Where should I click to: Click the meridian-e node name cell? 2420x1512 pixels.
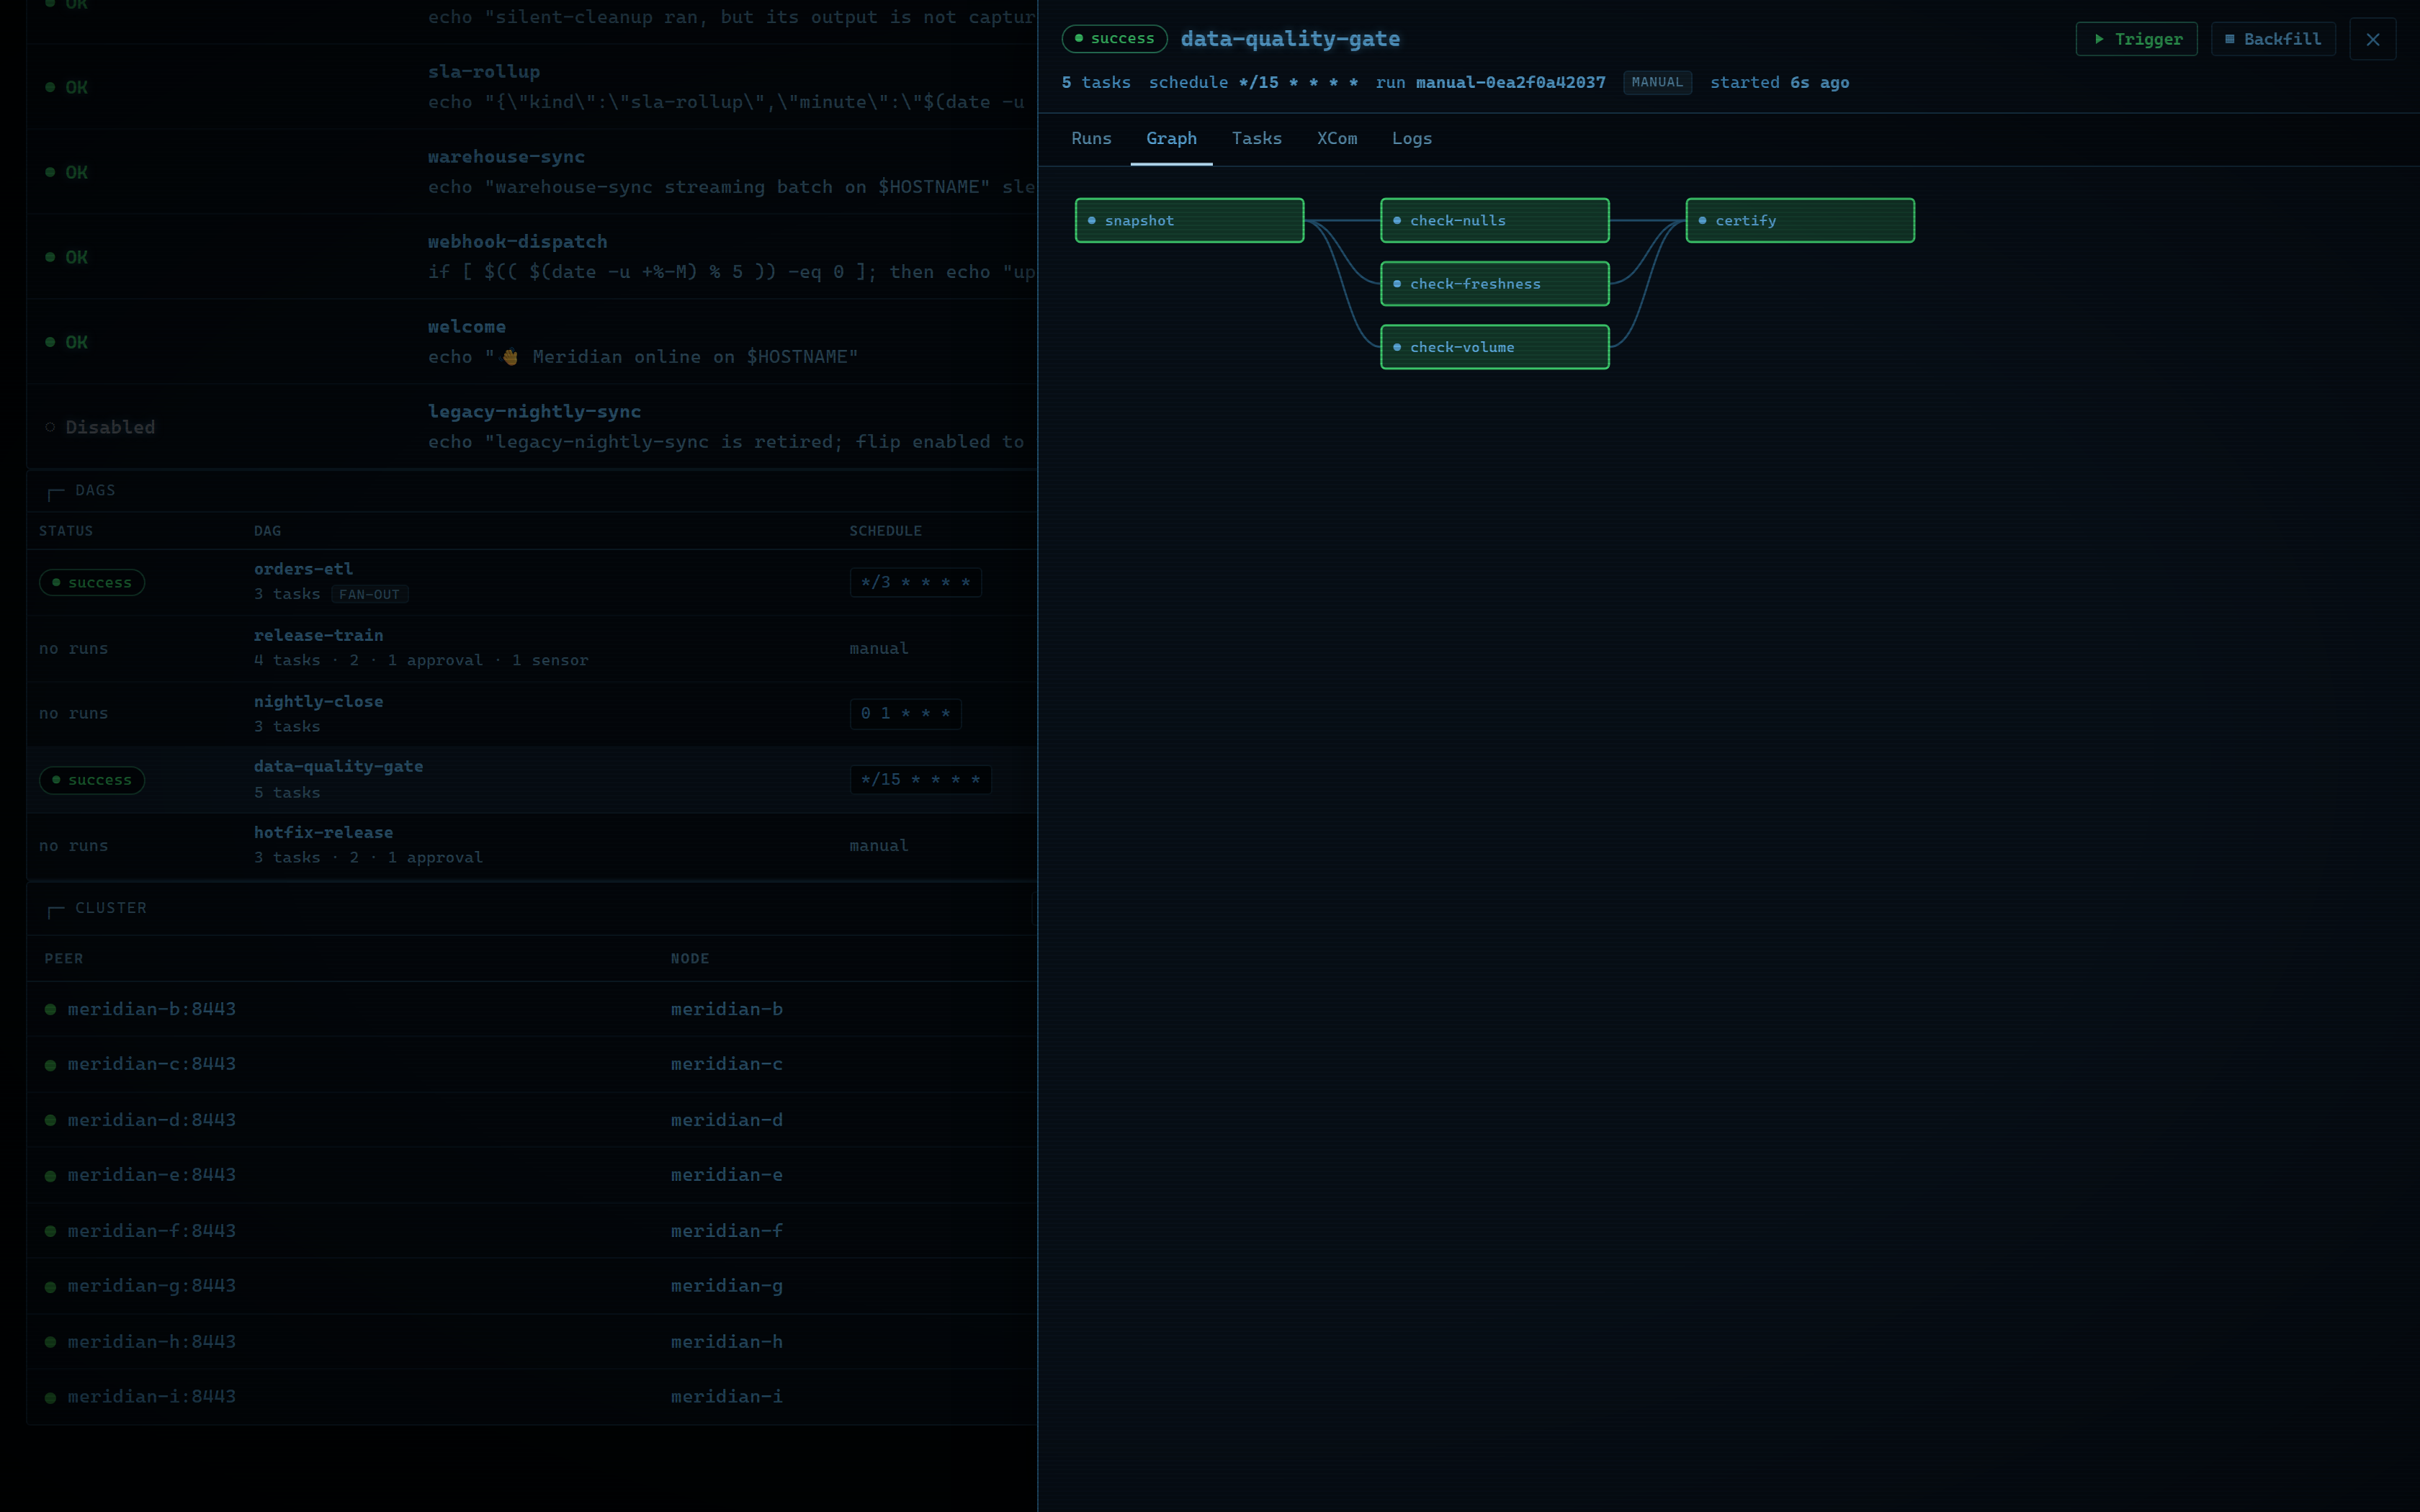727,1175
